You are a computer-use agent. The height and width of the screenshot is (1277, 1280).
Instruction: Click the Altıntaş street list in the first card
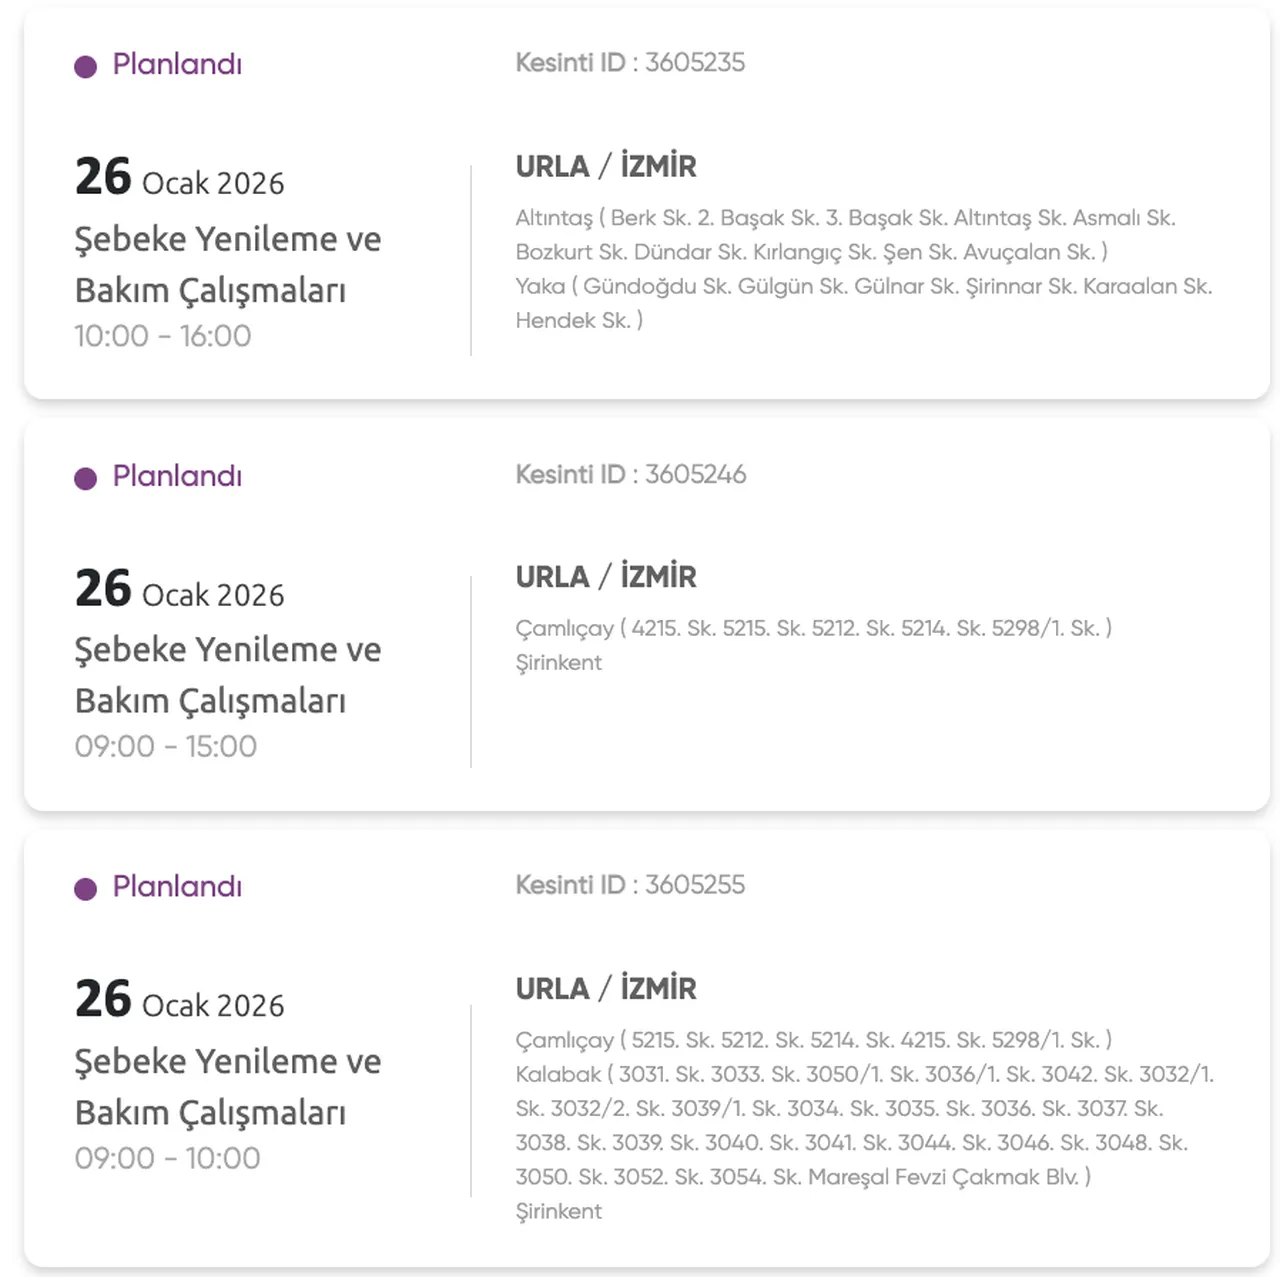click(x=845, y=235)
